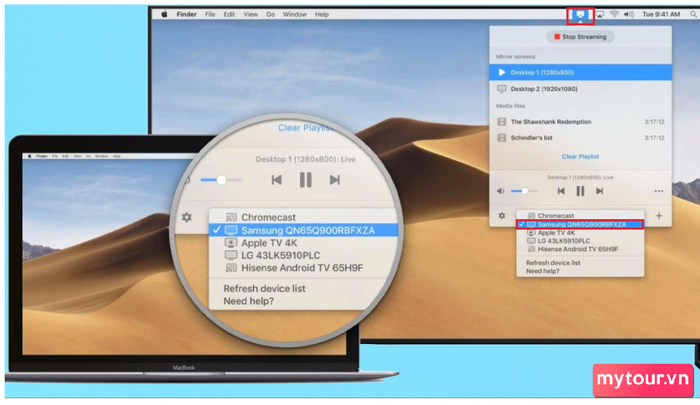Viewport: 700px width, 405px height.
Task: Click the play arrow beside Desktop 1
Action: (x=502, y=72)
